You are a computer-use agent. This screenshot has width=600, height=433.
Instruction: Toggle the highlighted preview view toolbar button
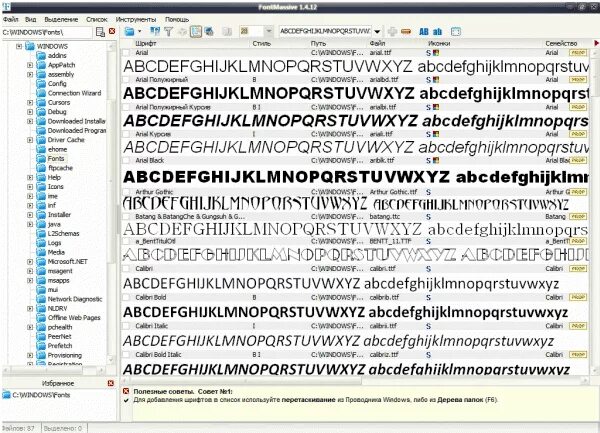(x=196, y=31)
